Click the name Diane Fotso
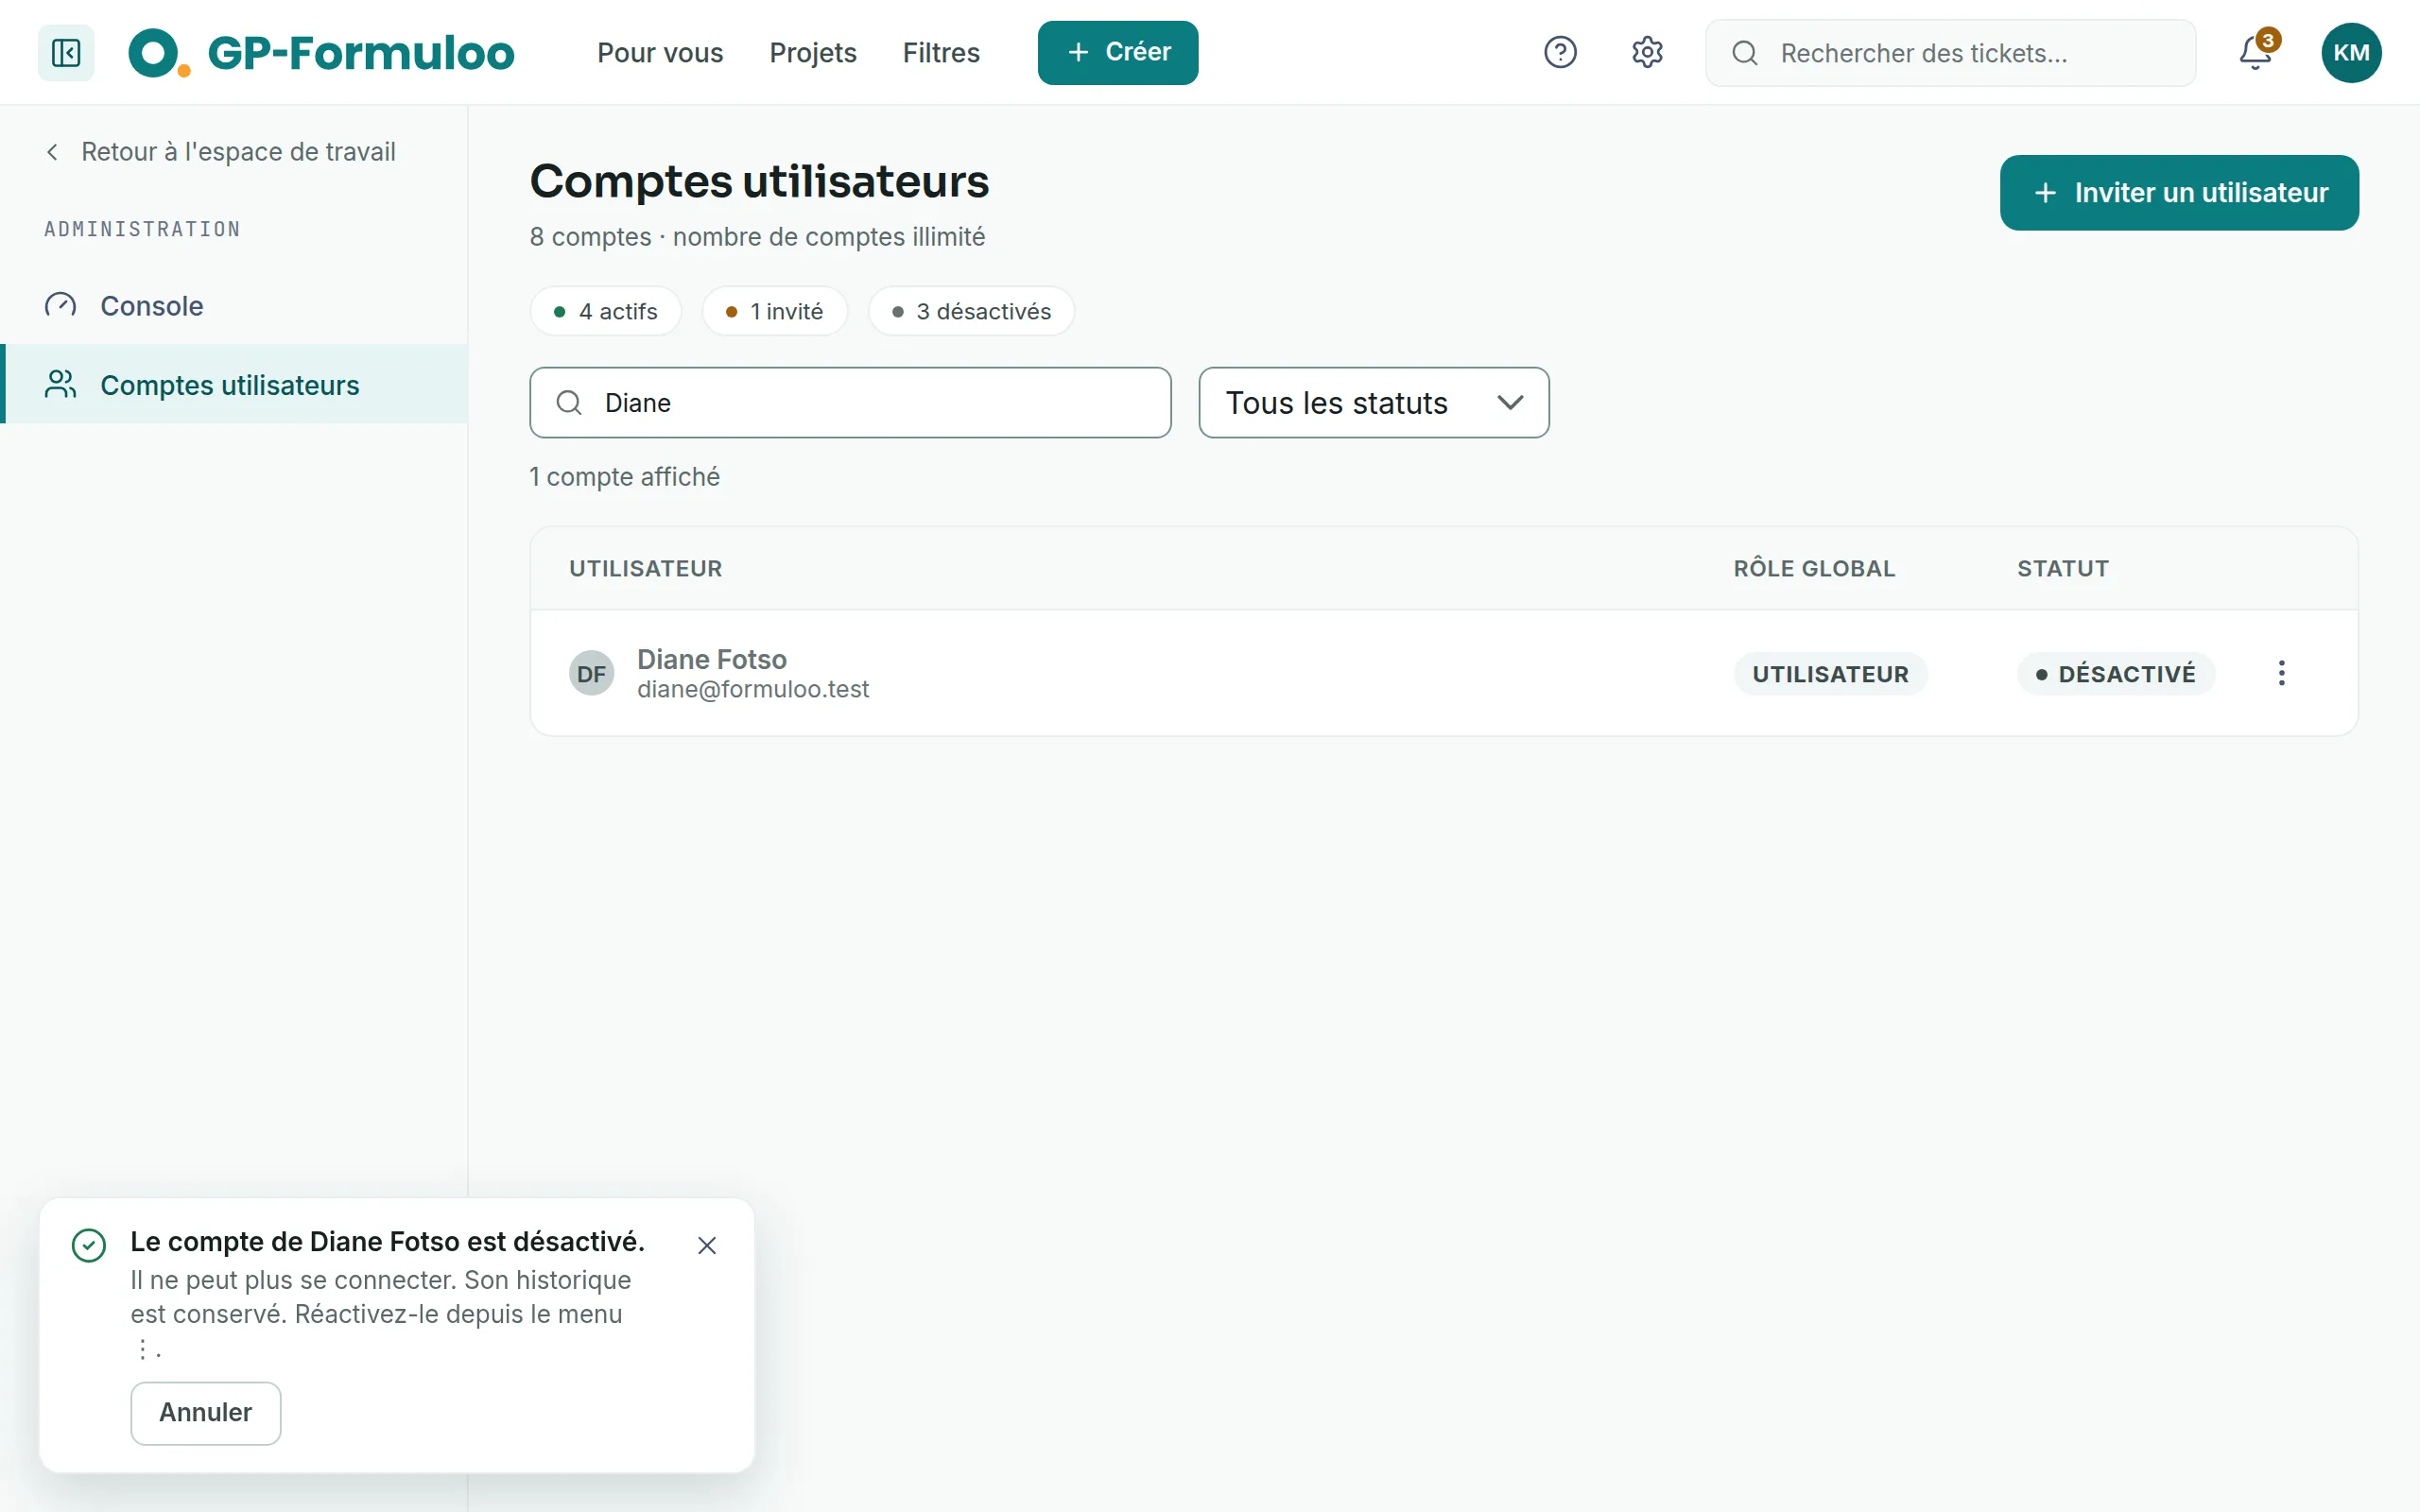2420x1512 pixels. click(x=712, y=659)
